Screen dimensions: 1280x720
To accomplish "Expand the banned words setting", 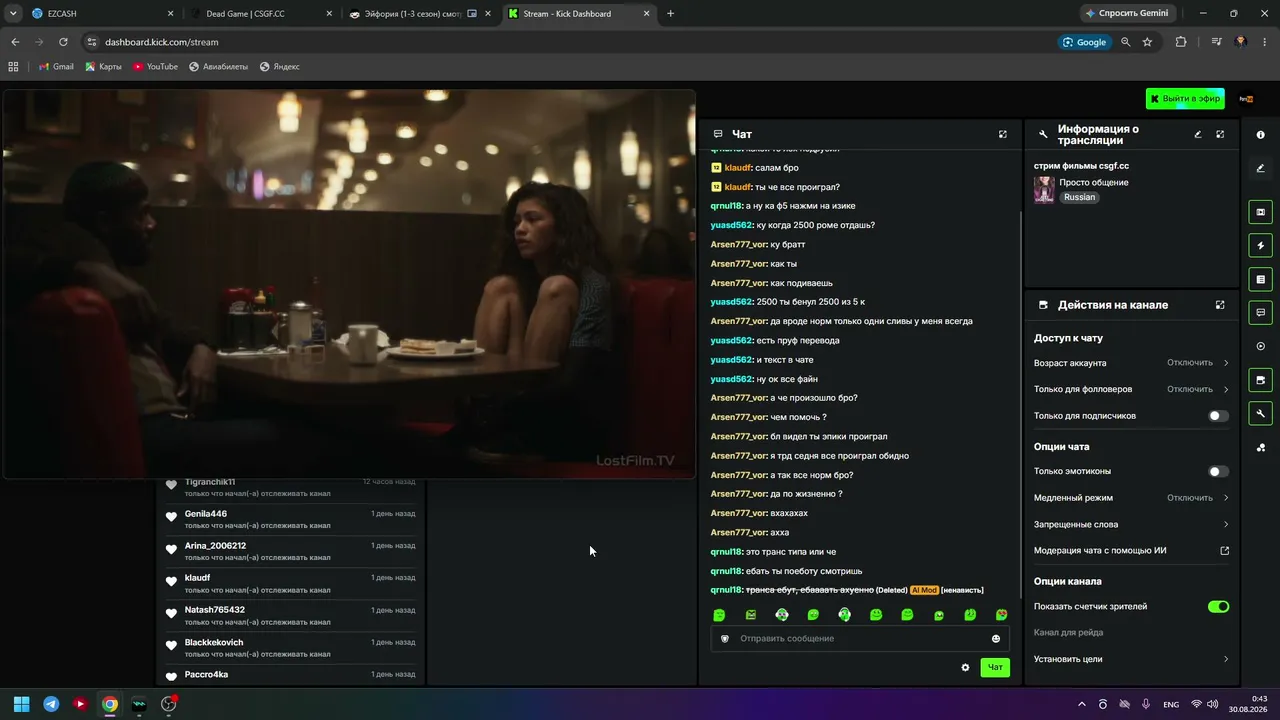I will click(x=1131, y=524).
